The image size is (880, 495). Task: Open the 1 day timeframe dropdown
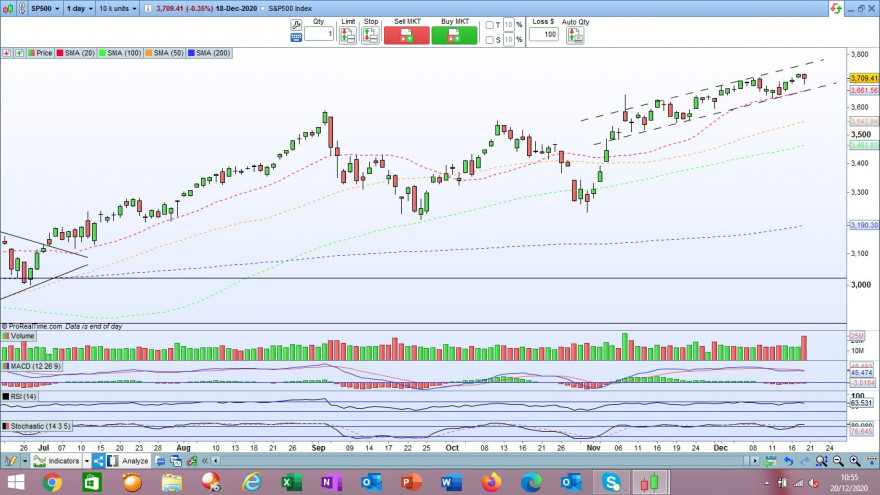(x=80, y=8)
